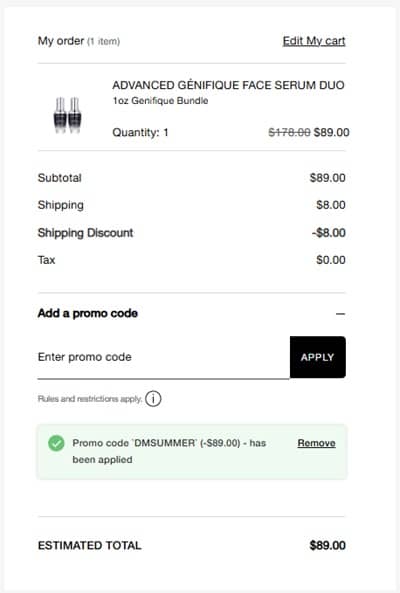Open the Edit My cart link
Viewport: 400px width, 593px height.
click(314, 41)
